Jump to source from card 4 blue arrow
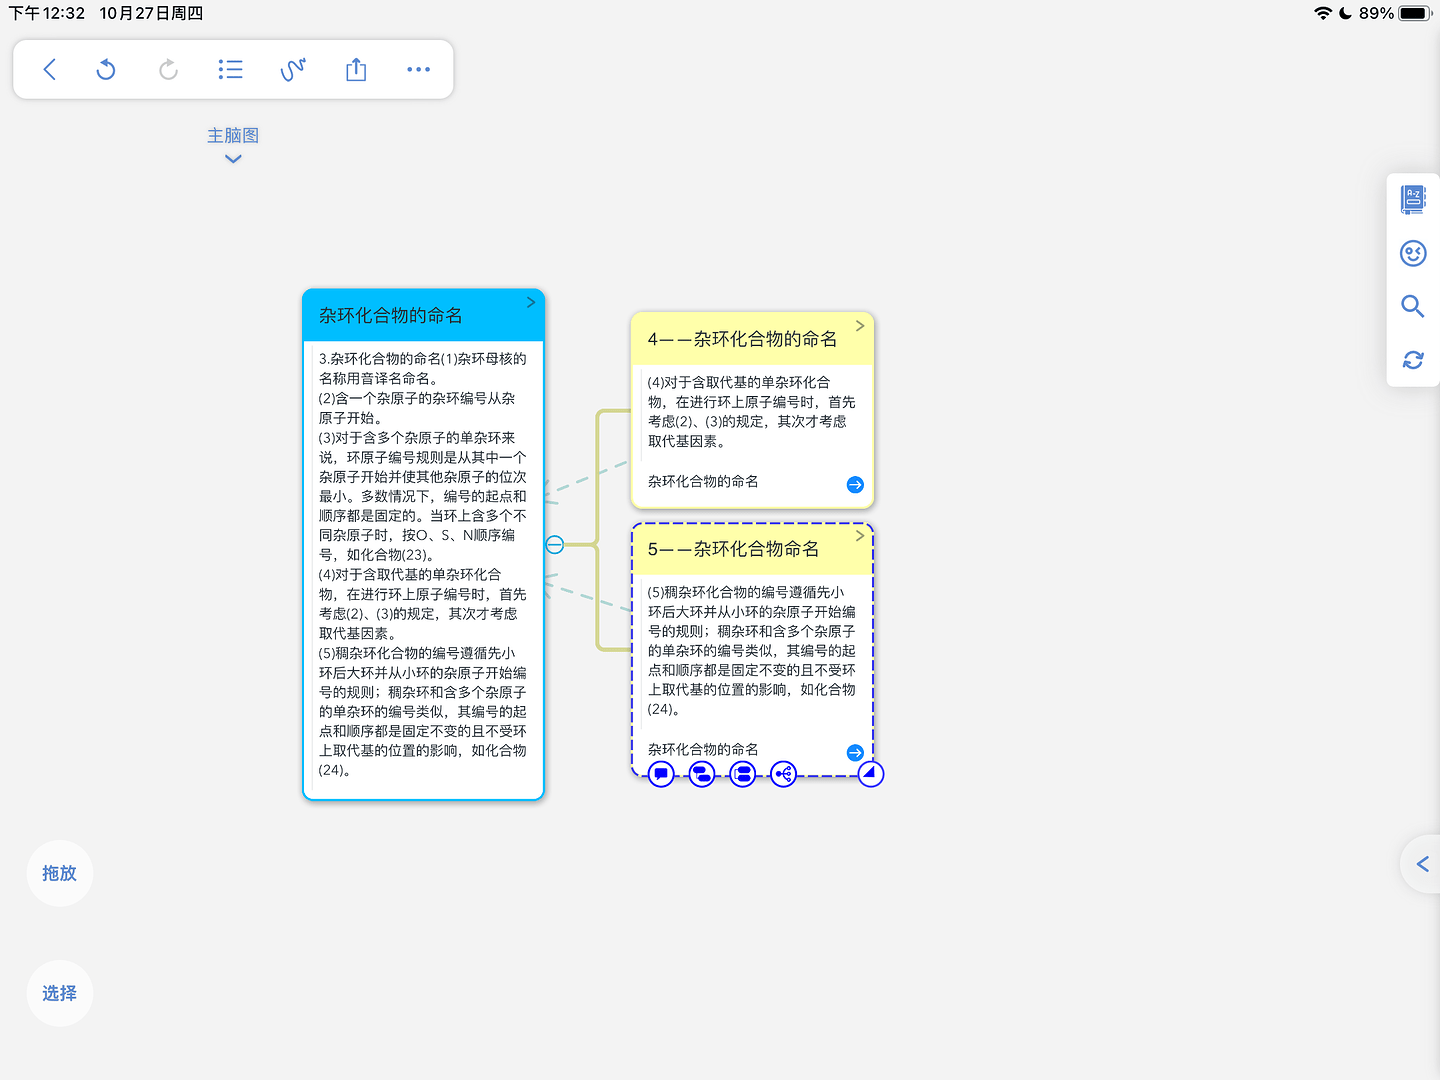 (855, 484)
